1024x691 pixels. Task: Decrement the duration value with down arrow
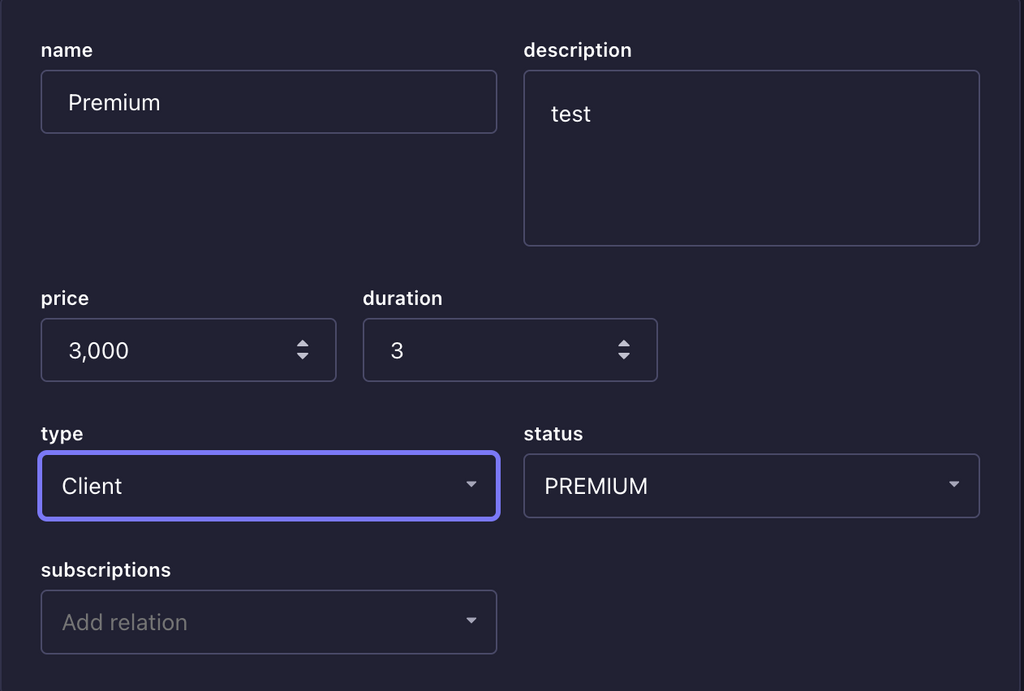tap(624, 356)
